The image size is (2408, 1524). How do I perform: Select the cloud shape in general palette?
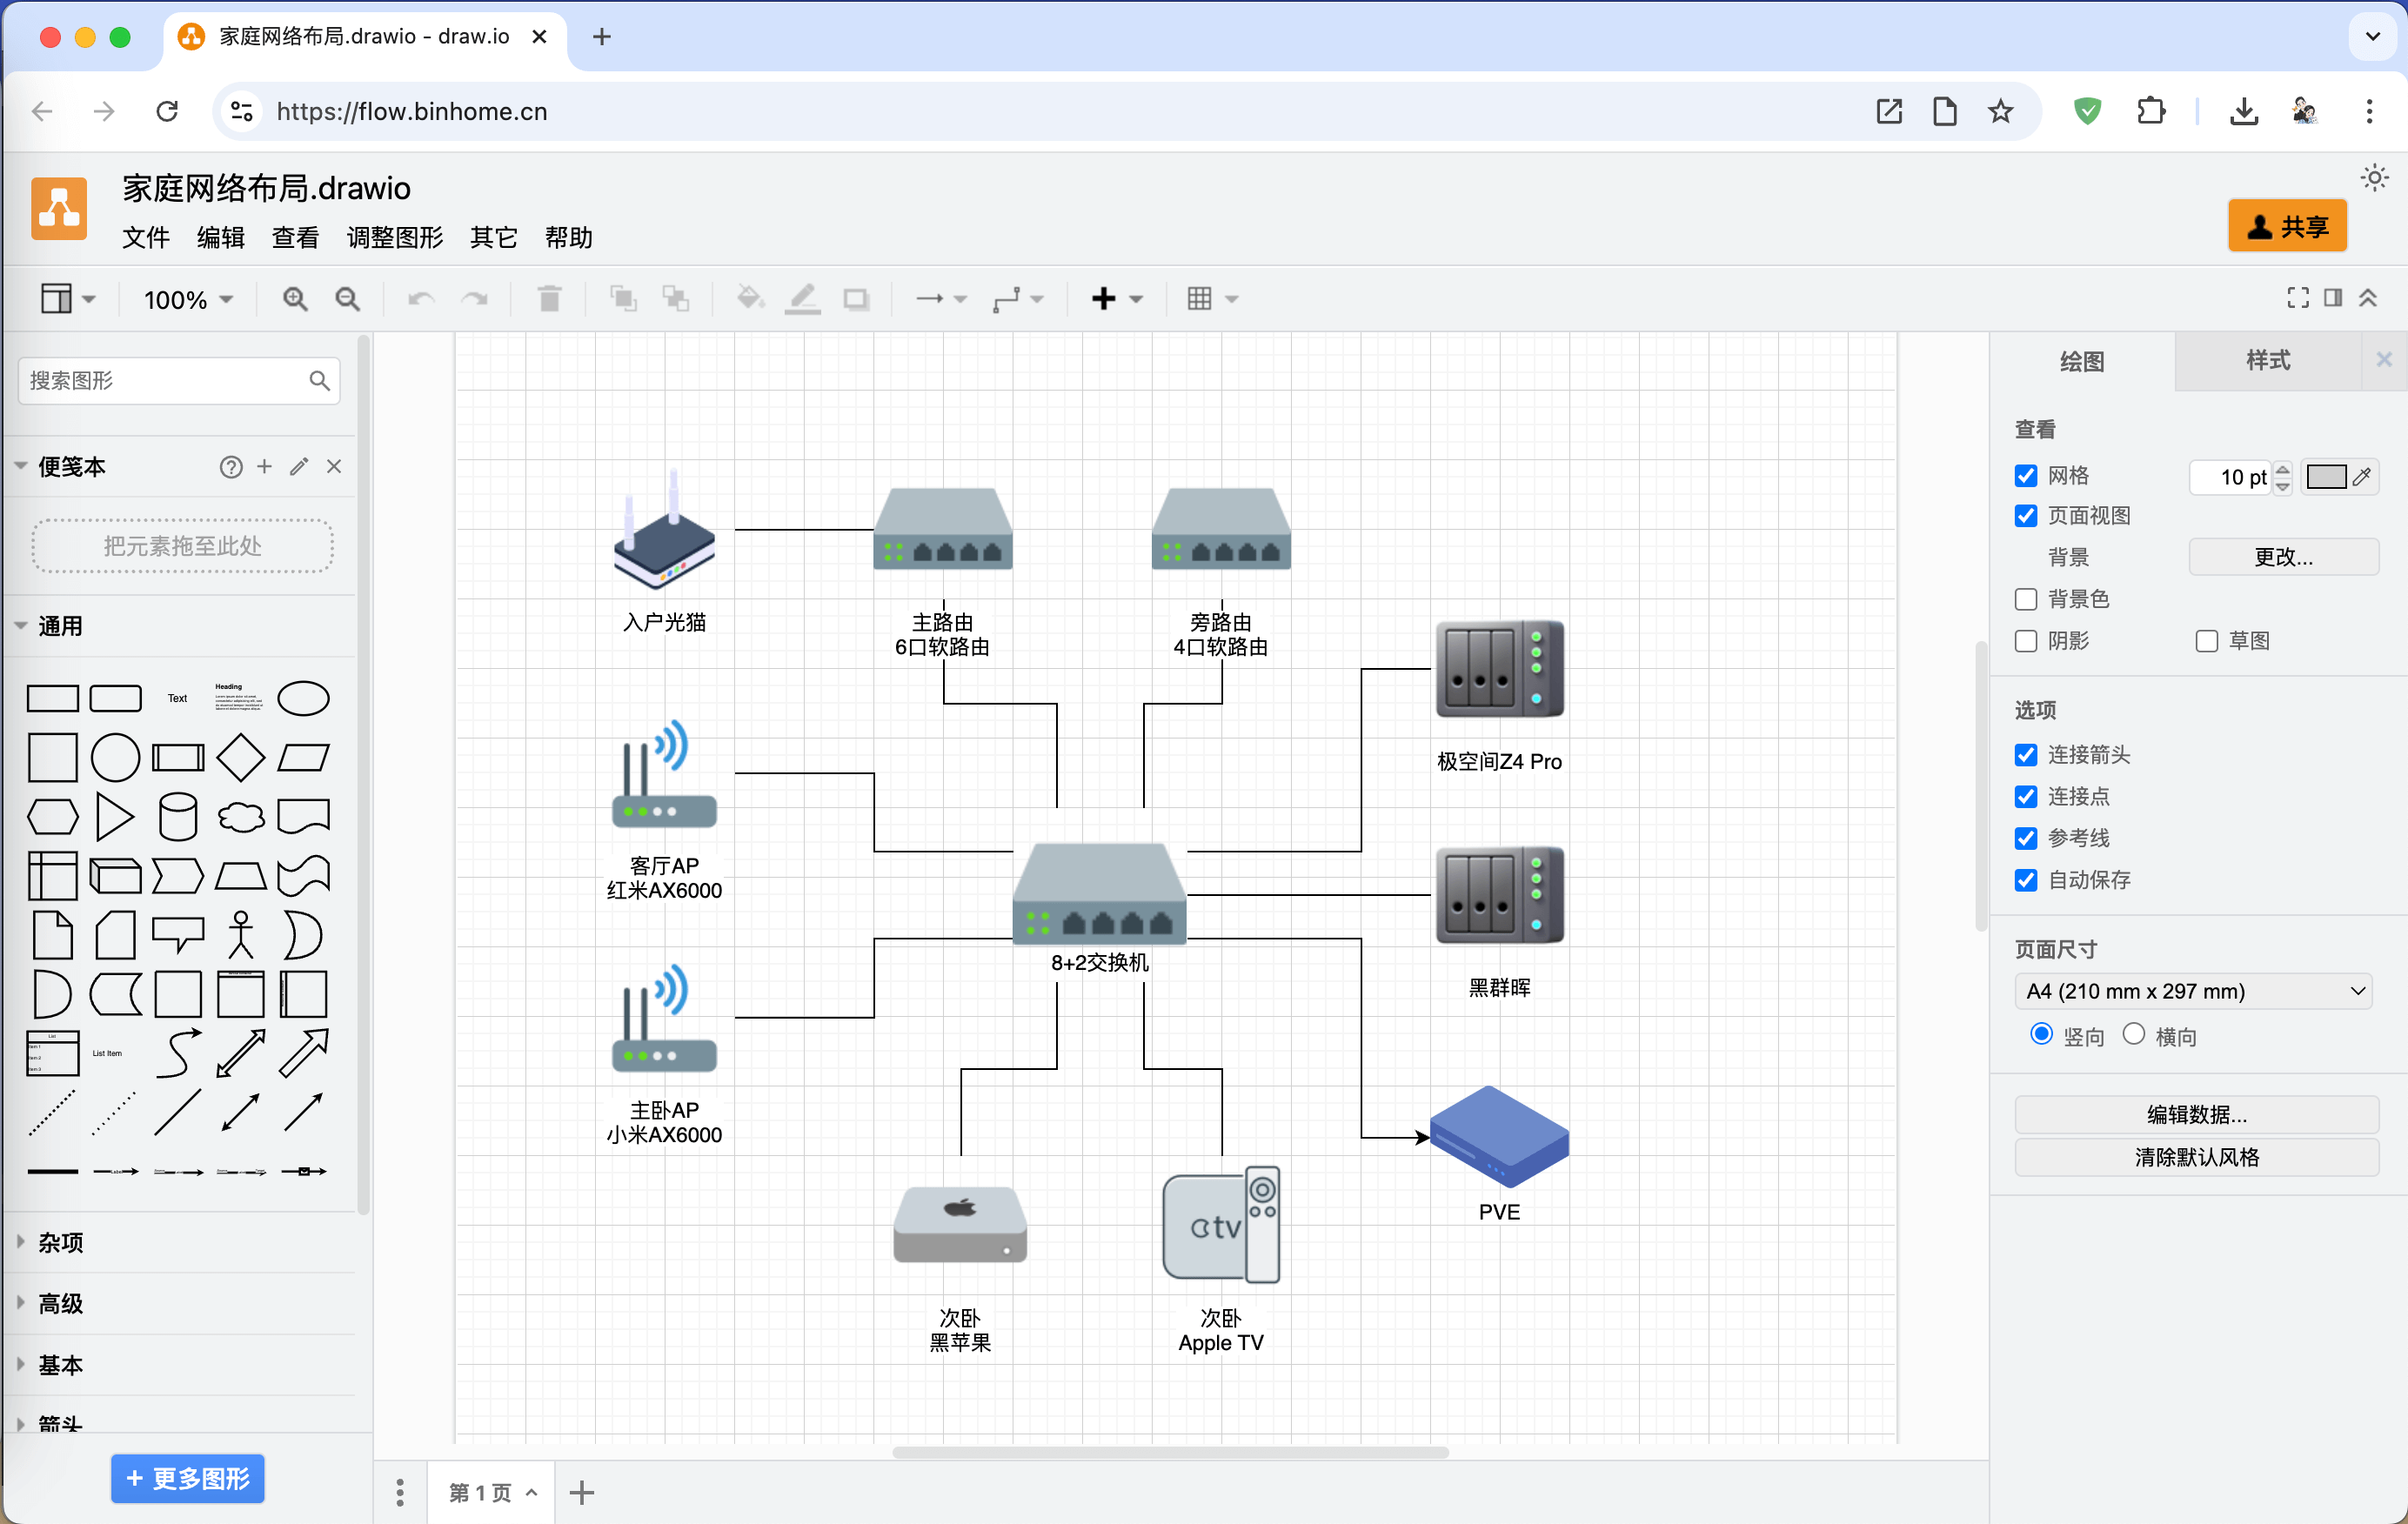point(241,817)
